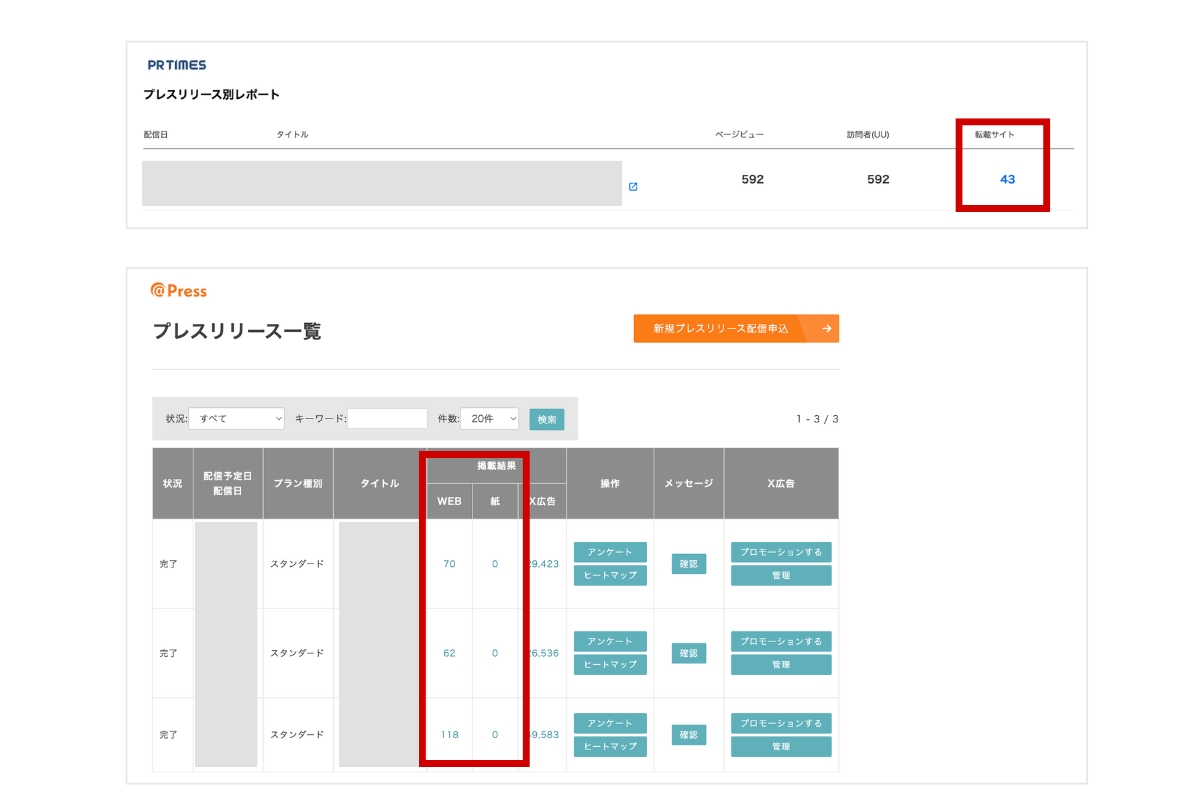Click the 紙 count in the WEB 70 row
The image size is (1200, 800).
coord(495,564)
